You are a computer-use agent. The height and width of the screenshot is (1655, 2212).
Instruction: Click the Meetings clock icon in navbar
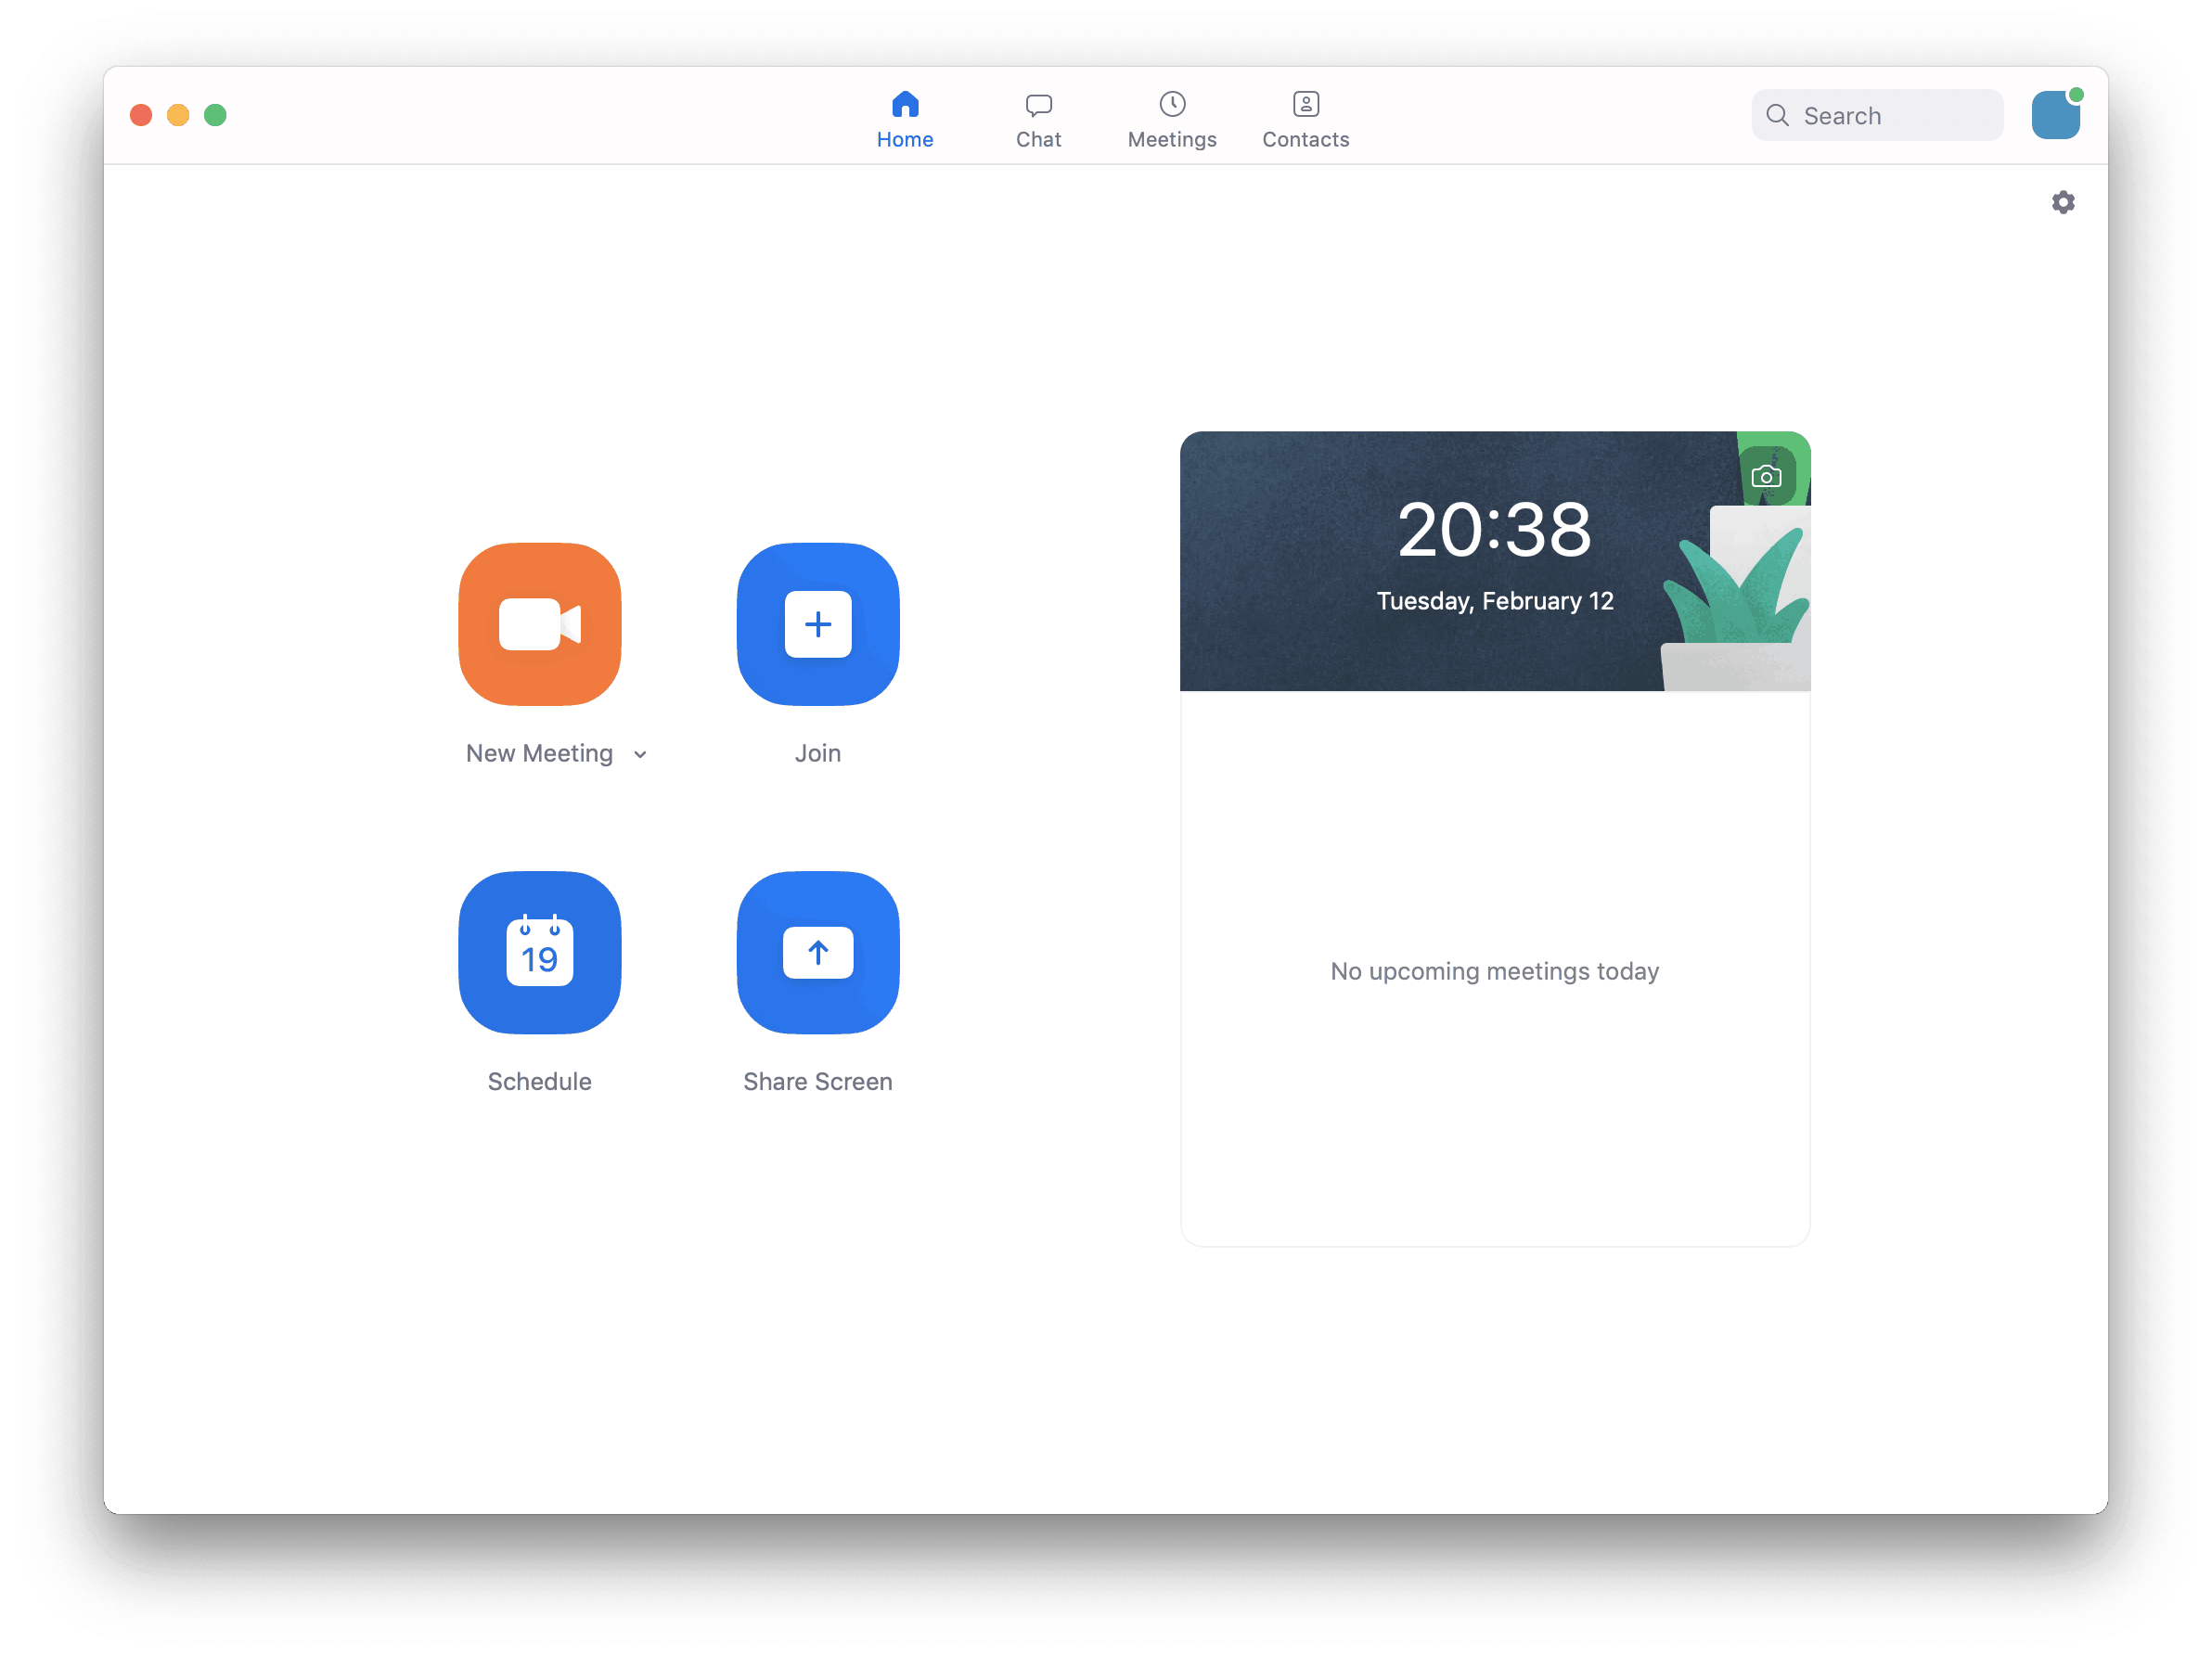tap(1170, 104)
